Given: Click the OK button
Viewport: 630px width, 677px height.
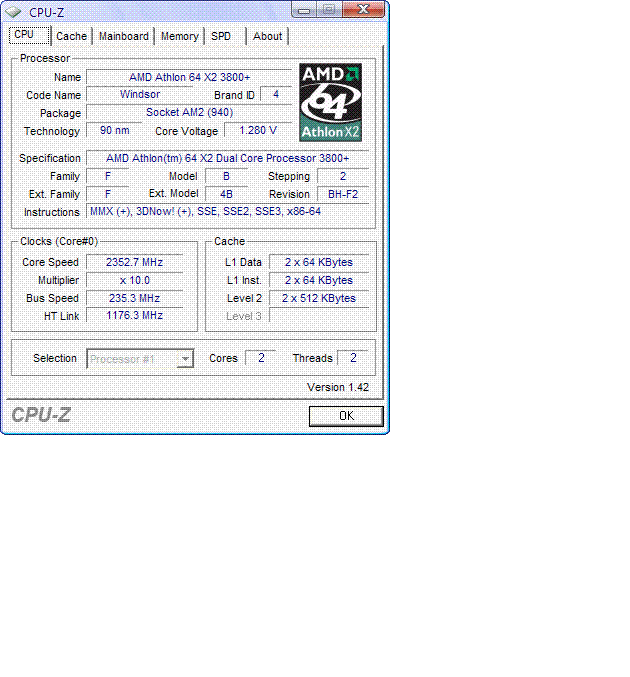Looking at the screenshot, I should [x=346, y=416].
